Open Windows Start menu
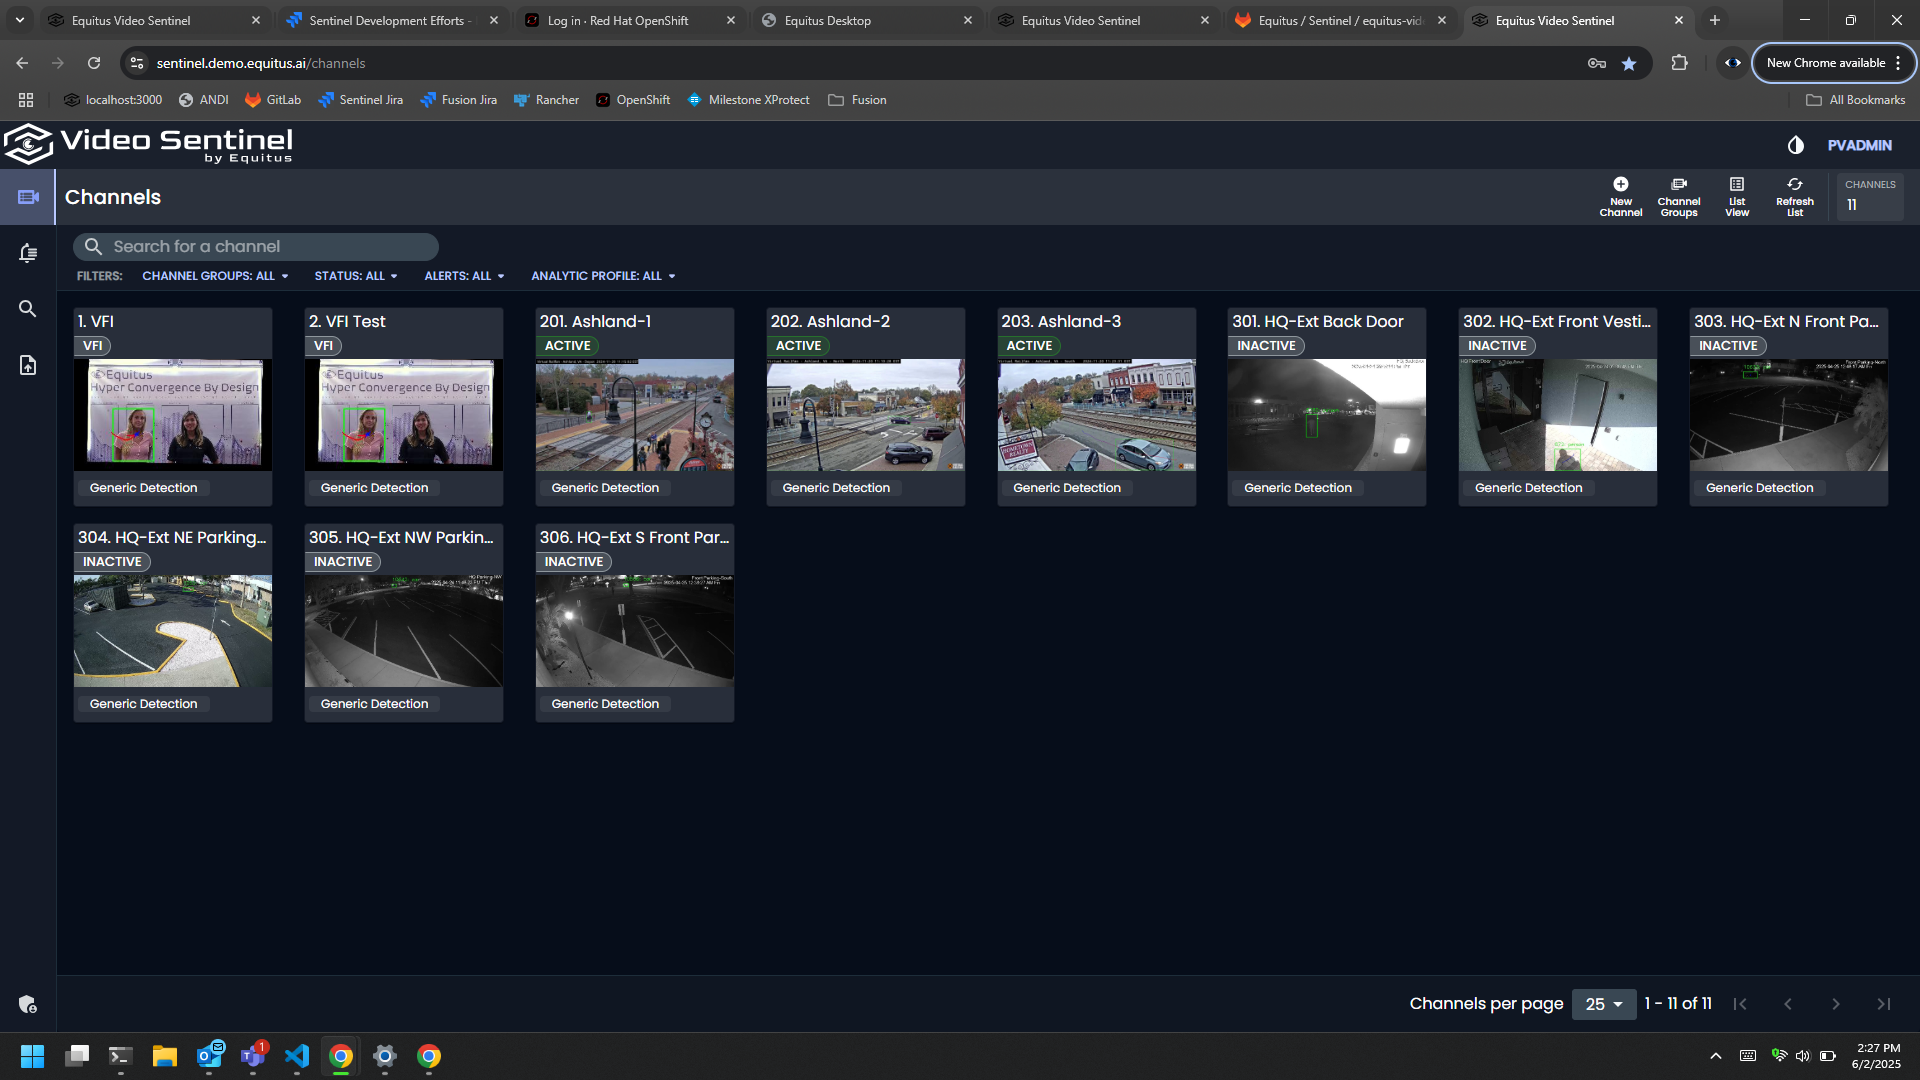This screenshot has width=1920, height=1080. click(x=32, y=1056)
